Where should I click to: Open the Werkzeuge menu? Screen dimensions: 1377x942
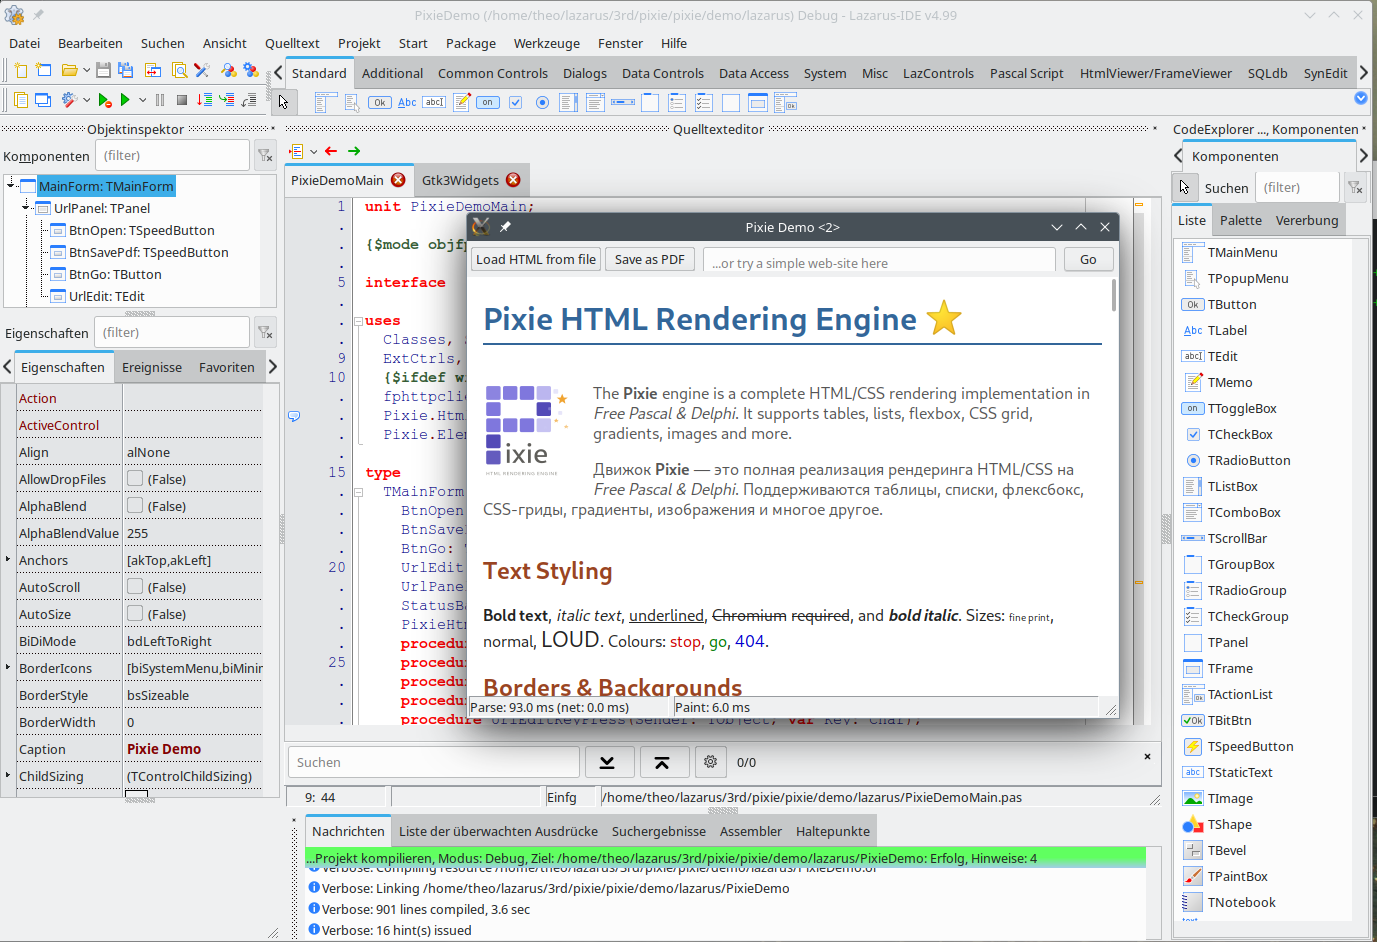[x=546, y=43]
